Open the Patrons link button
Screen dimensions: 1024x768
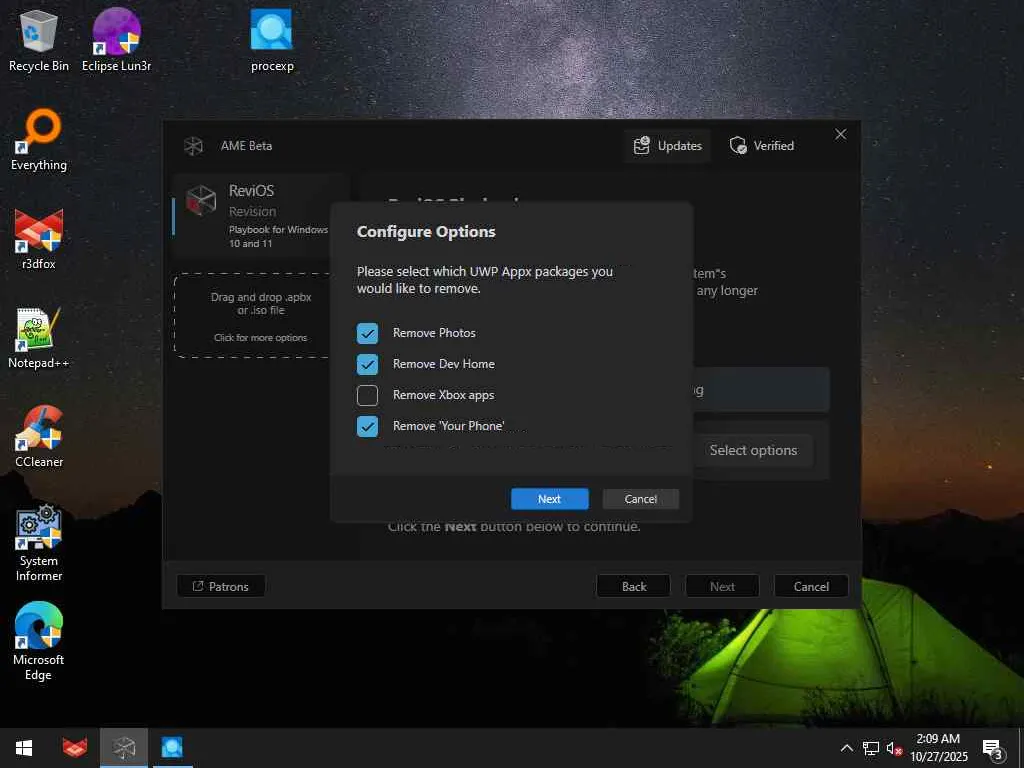click(221, 586)
